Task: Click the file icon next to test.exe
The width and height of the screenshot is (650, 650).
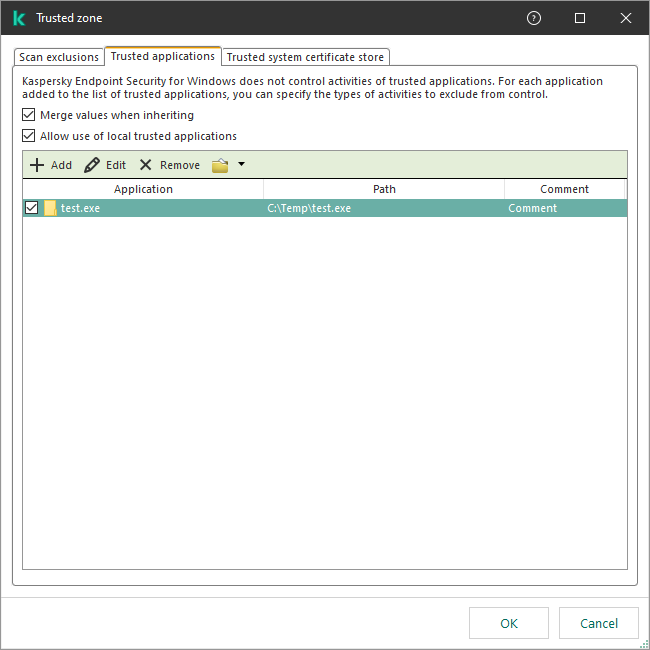Action: pyautogui.click(x=50, y=208)
